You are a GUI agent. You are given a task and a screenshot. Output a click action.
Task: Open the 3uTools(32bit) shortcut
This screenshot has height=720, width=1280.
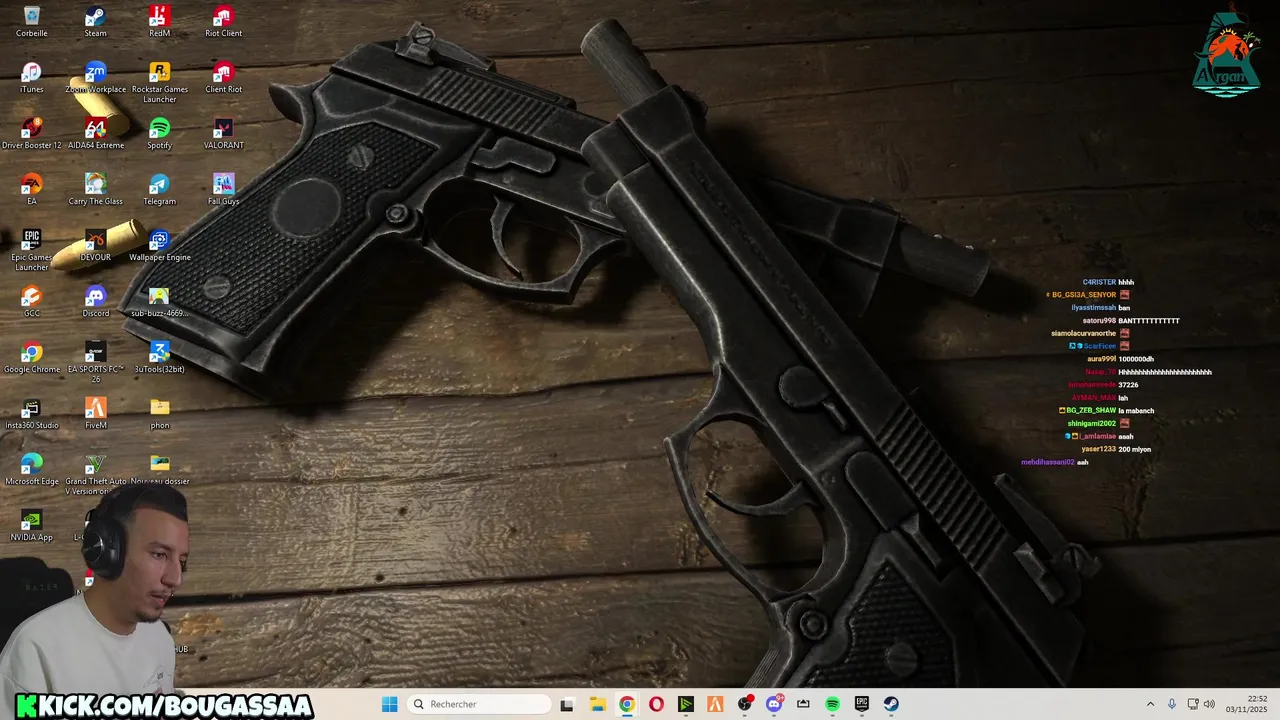tap(159, 358)
